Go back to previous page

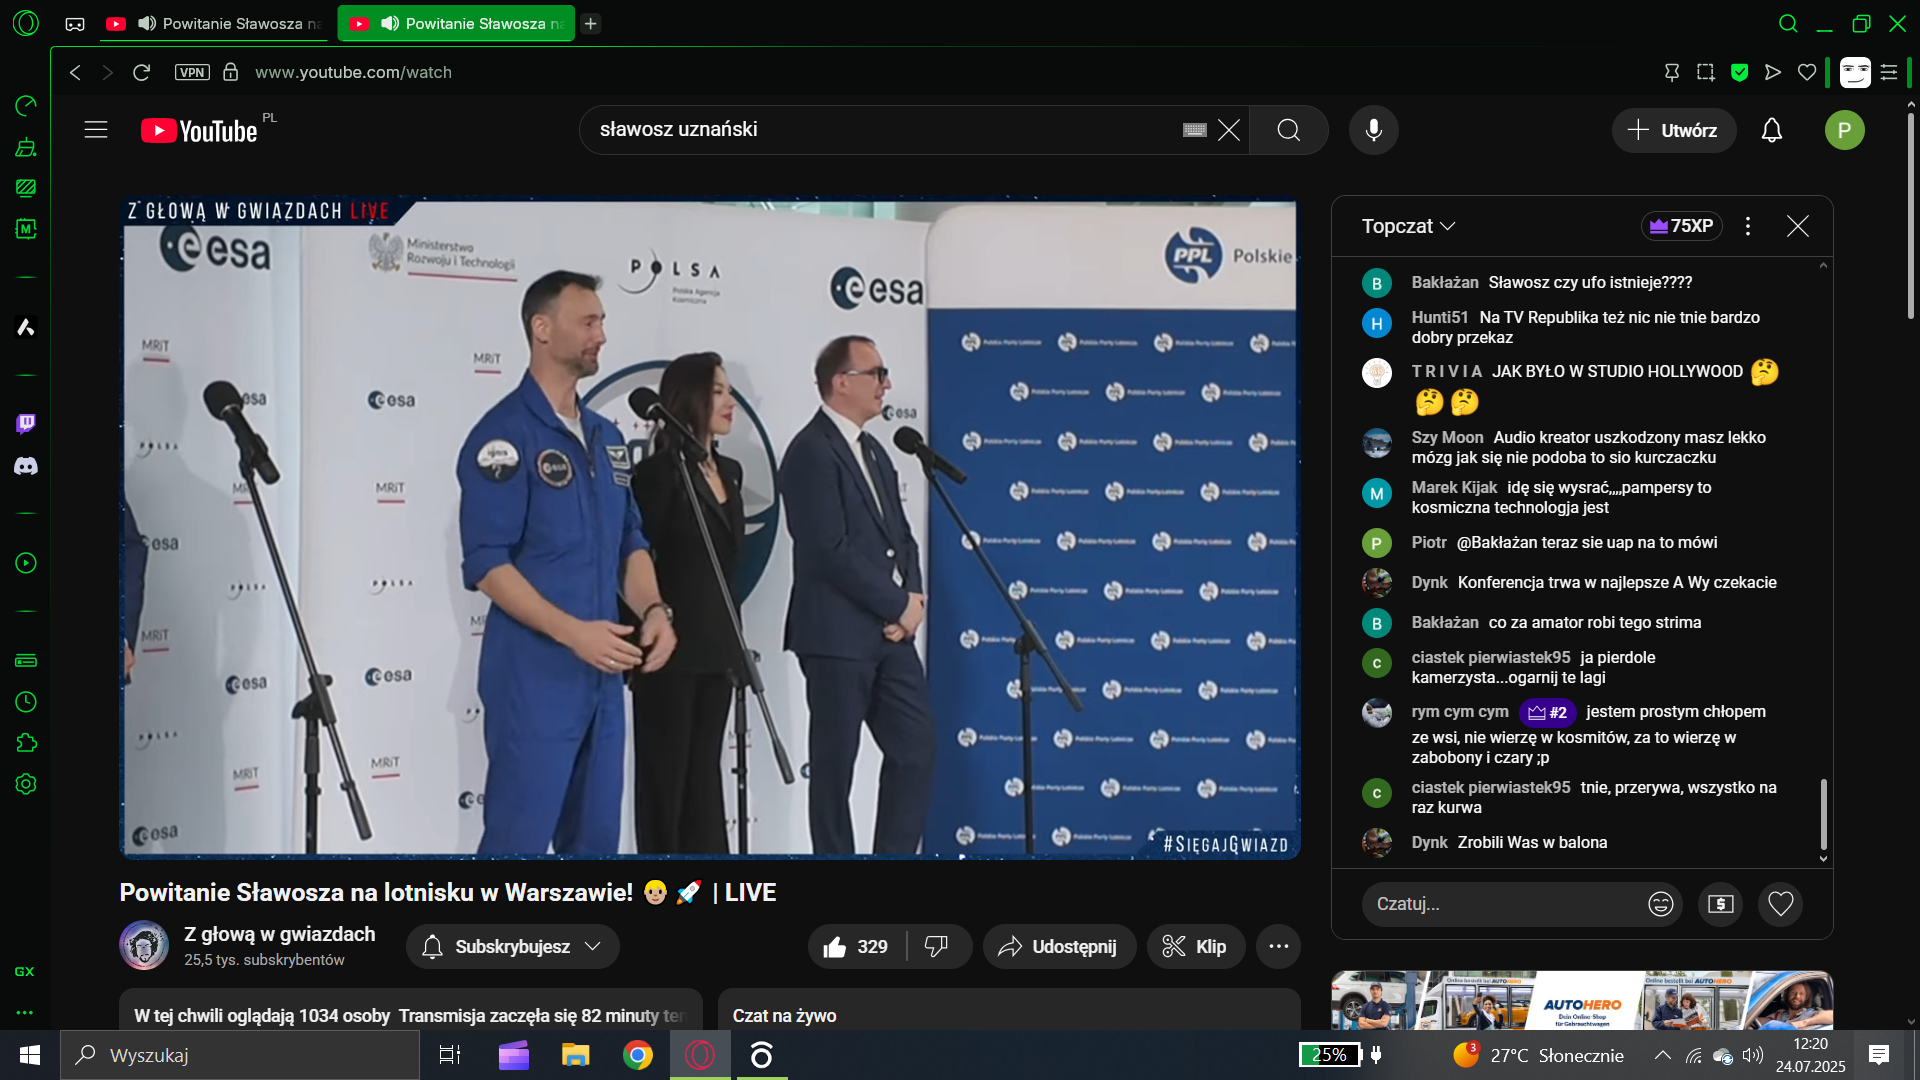click(75, 72)
